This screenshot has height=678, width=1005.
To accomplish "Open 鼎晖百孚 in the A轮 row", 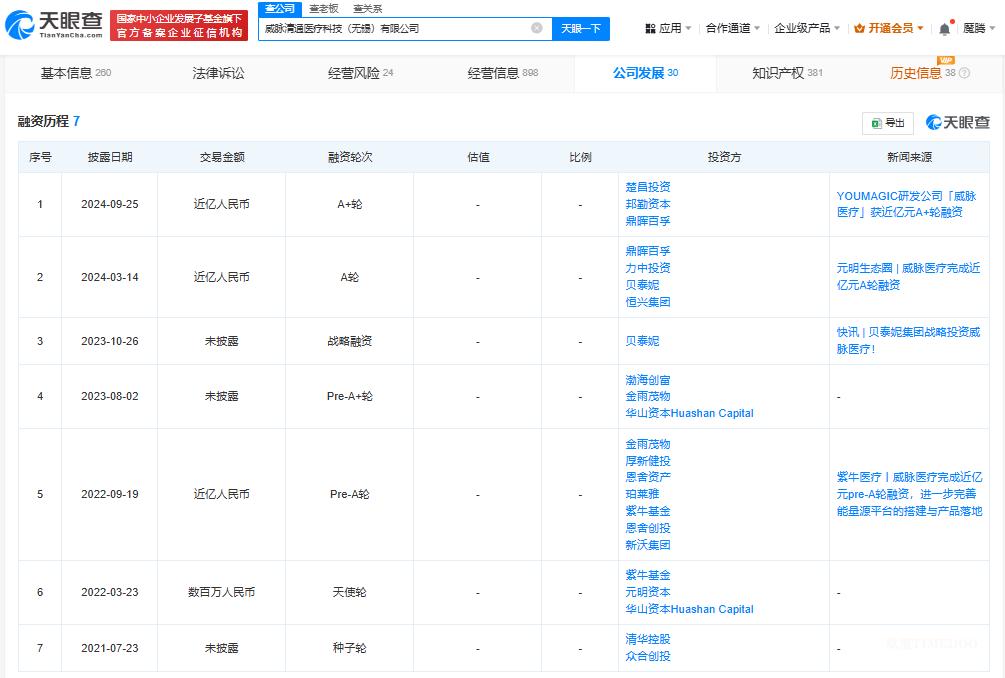I will (648, 251).
